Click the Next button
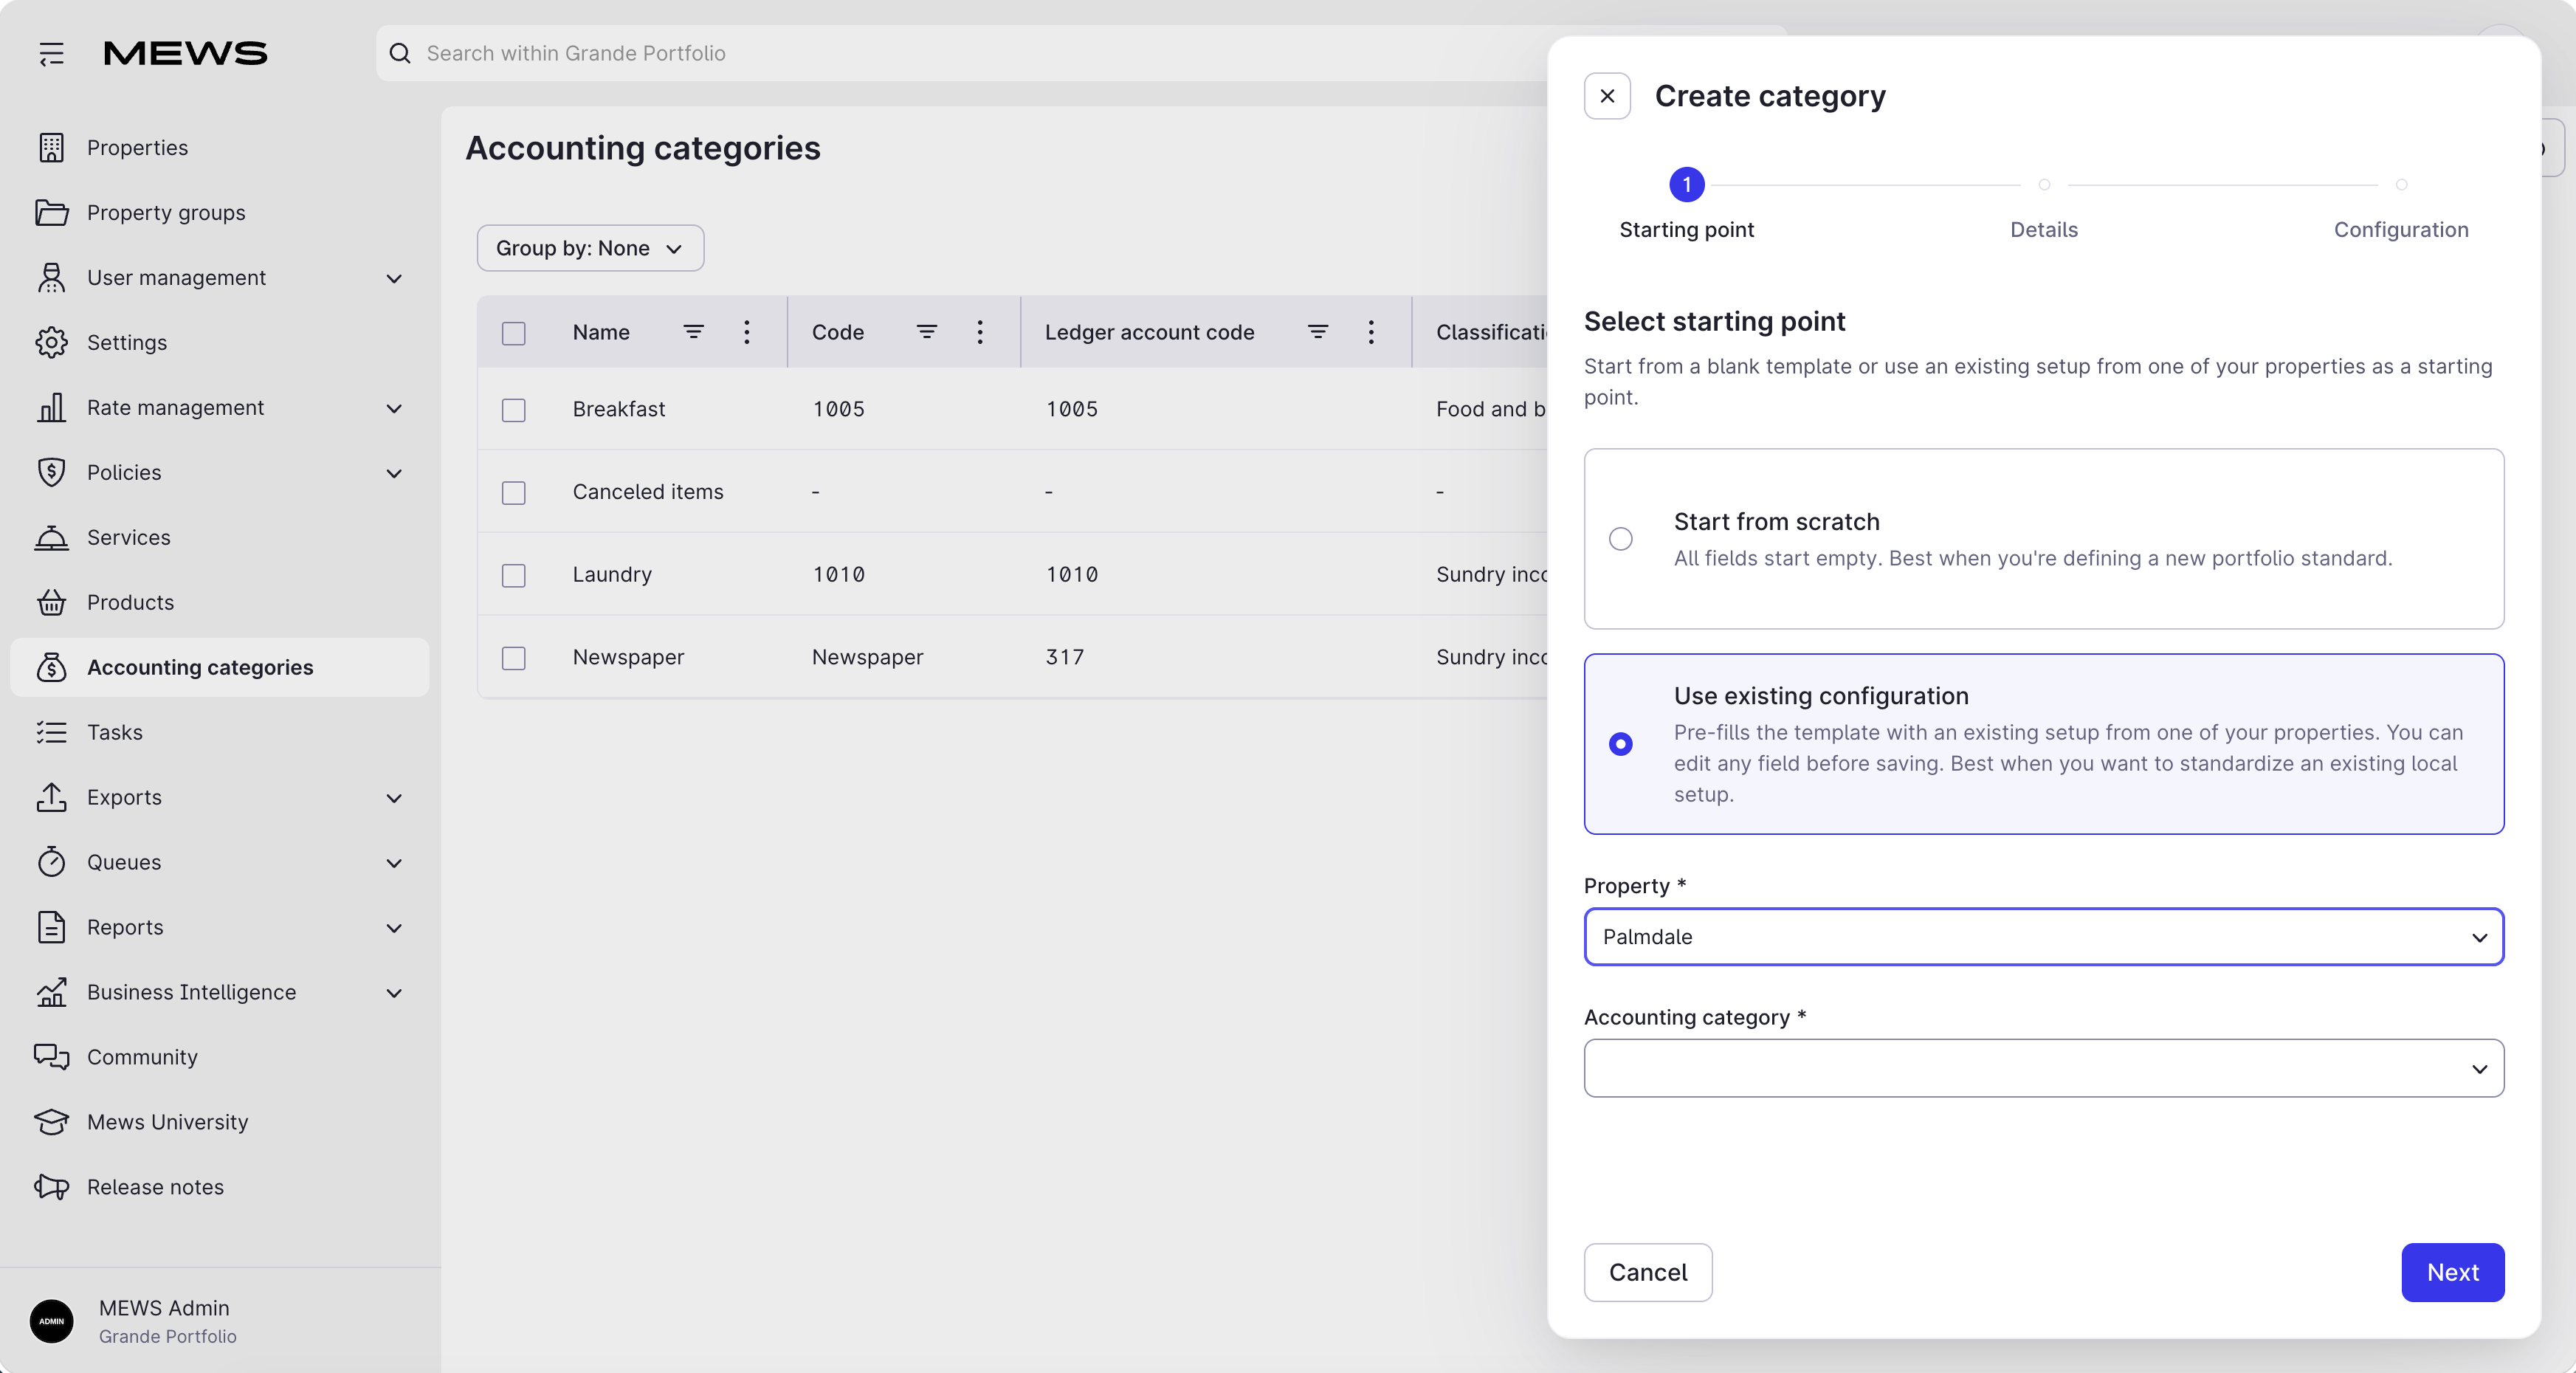 [2452, 1272]
